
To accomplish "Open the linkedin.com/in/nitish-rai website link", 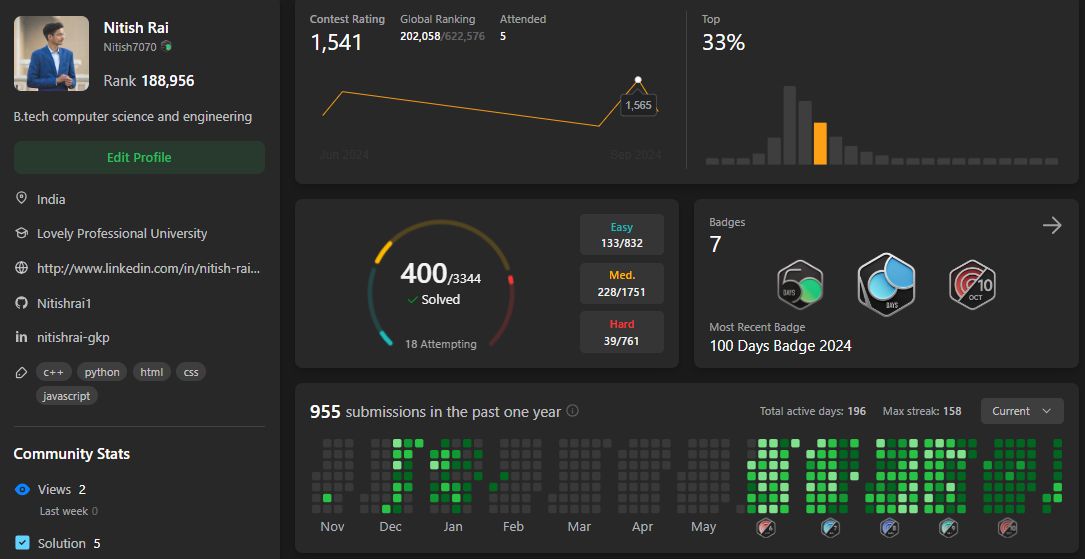I will tap(149, 268).
